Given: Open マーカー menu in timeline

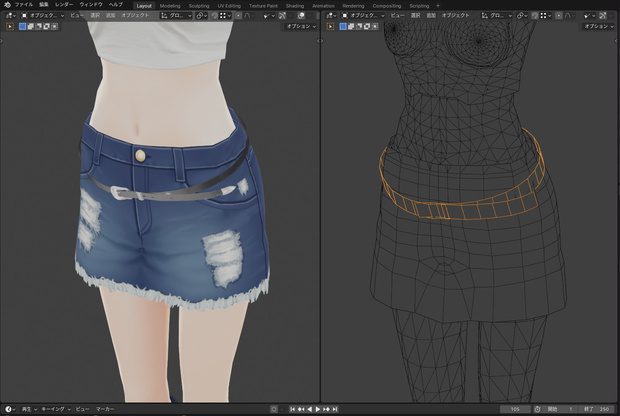Looking at the screenshot, I should pos(105,409).
